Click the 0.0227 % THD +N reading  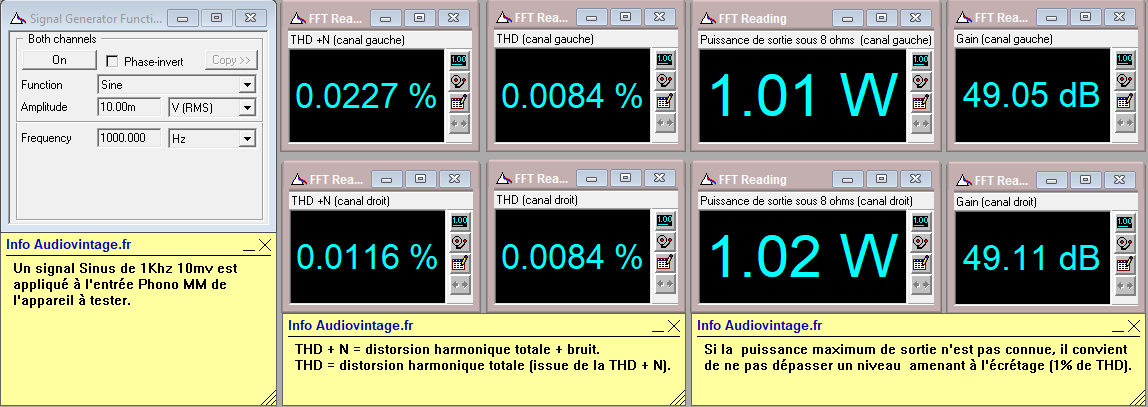[x=366, y=96]
